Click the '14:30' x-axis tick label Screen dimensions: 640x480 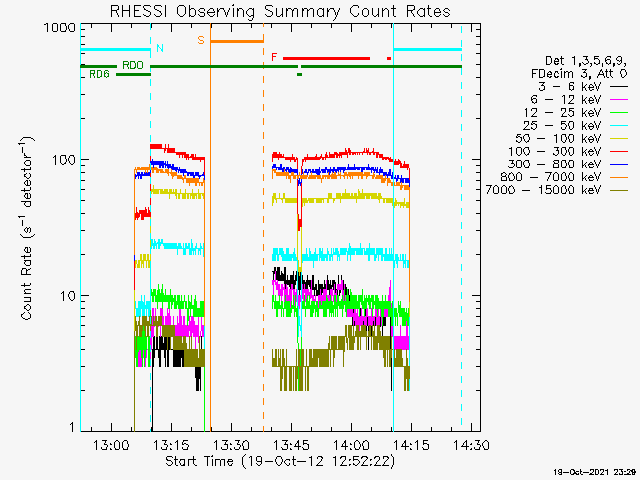click(x=471, y=444)
